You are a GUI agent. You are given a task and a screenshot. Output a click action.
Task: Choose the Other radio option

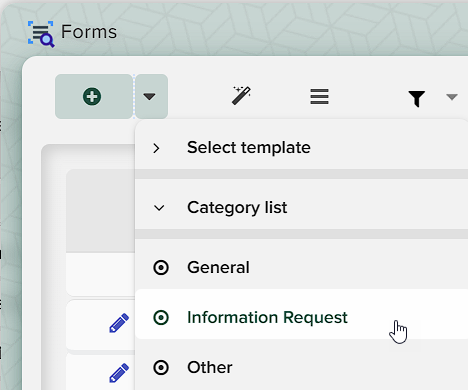coord(161,368)
